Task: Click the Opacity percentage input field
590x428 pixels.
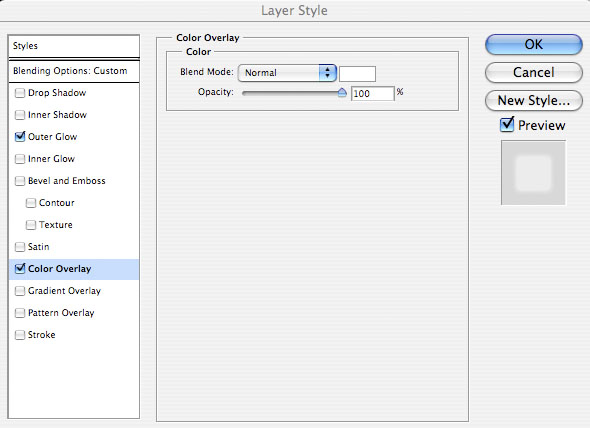Action: click(373, 93)
